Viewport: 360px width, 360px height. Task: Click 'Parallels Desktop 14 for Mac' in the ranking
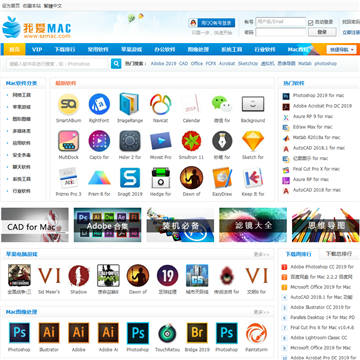click(x=322, y=317)
